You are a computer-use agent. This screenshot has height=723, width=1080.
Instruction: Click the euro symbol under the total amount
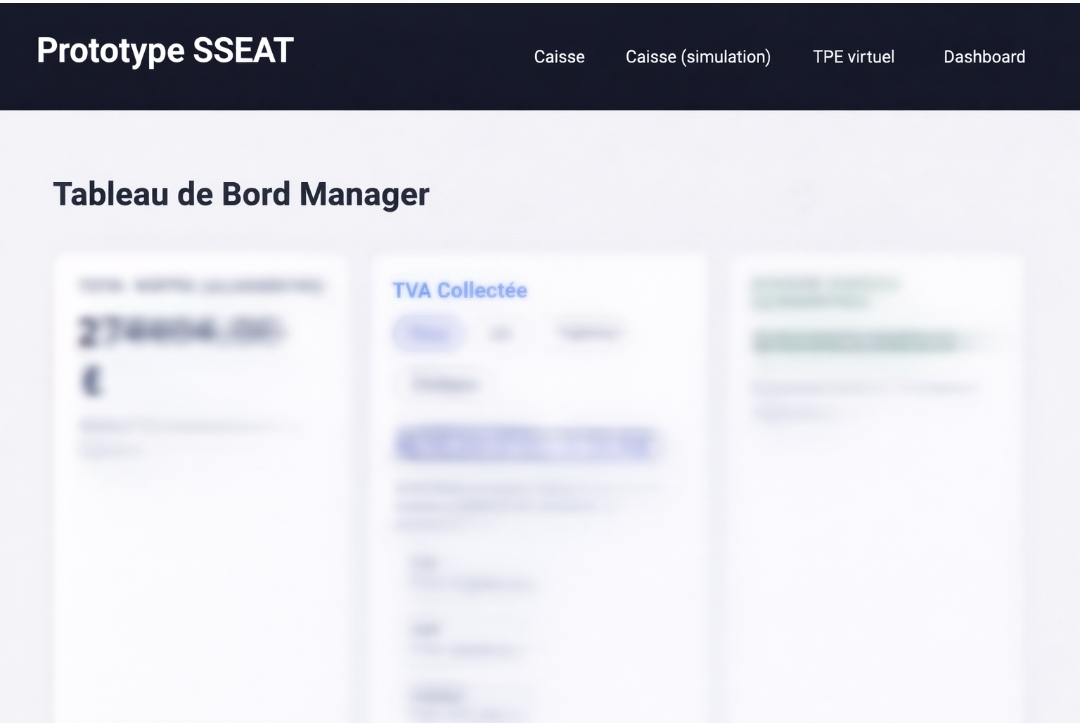(x=90, y=381)
